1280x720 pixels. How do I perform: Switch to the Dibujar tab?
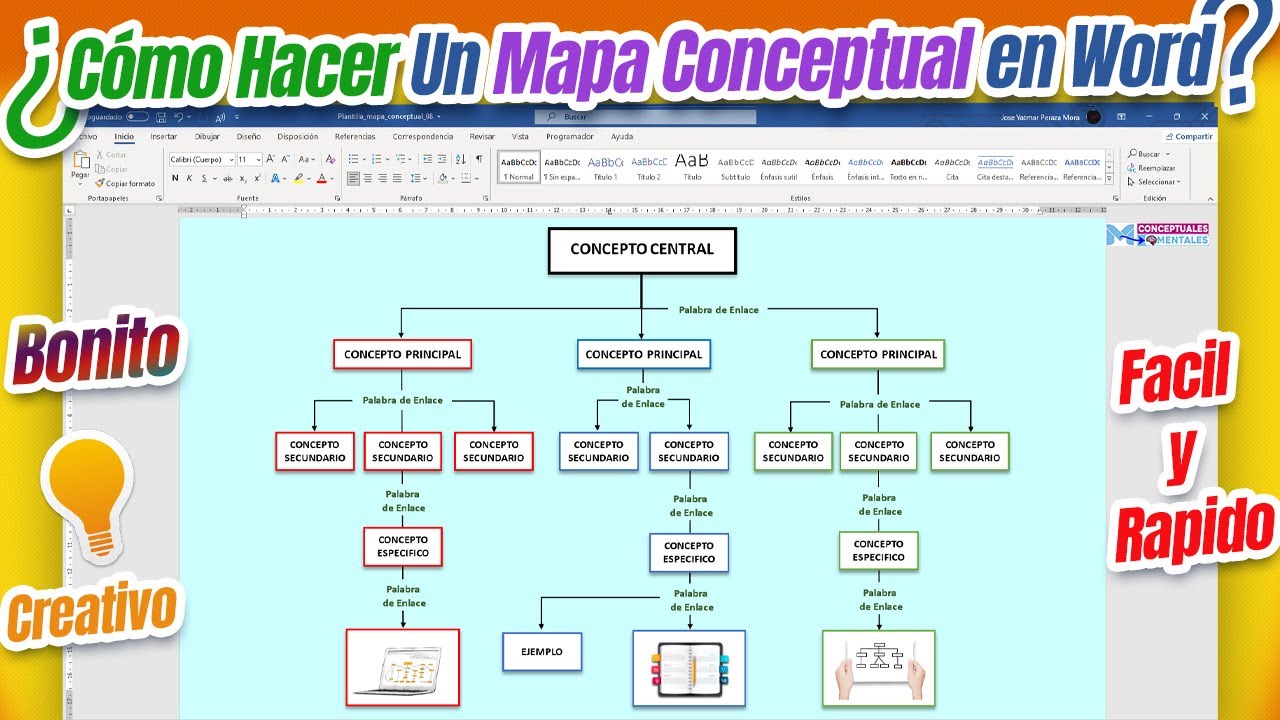coord(207,136)
